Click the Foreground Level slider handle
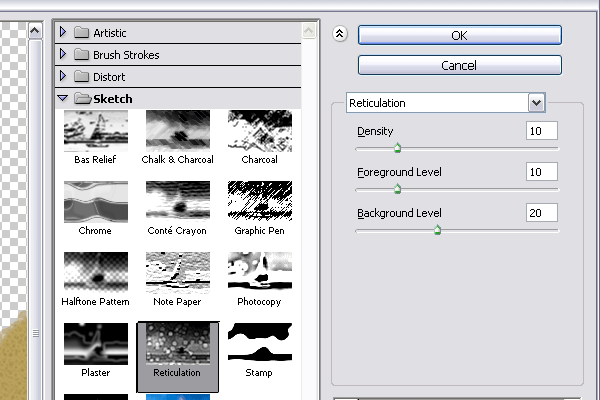This screenshot has height=400, width=600. [398, 189]
